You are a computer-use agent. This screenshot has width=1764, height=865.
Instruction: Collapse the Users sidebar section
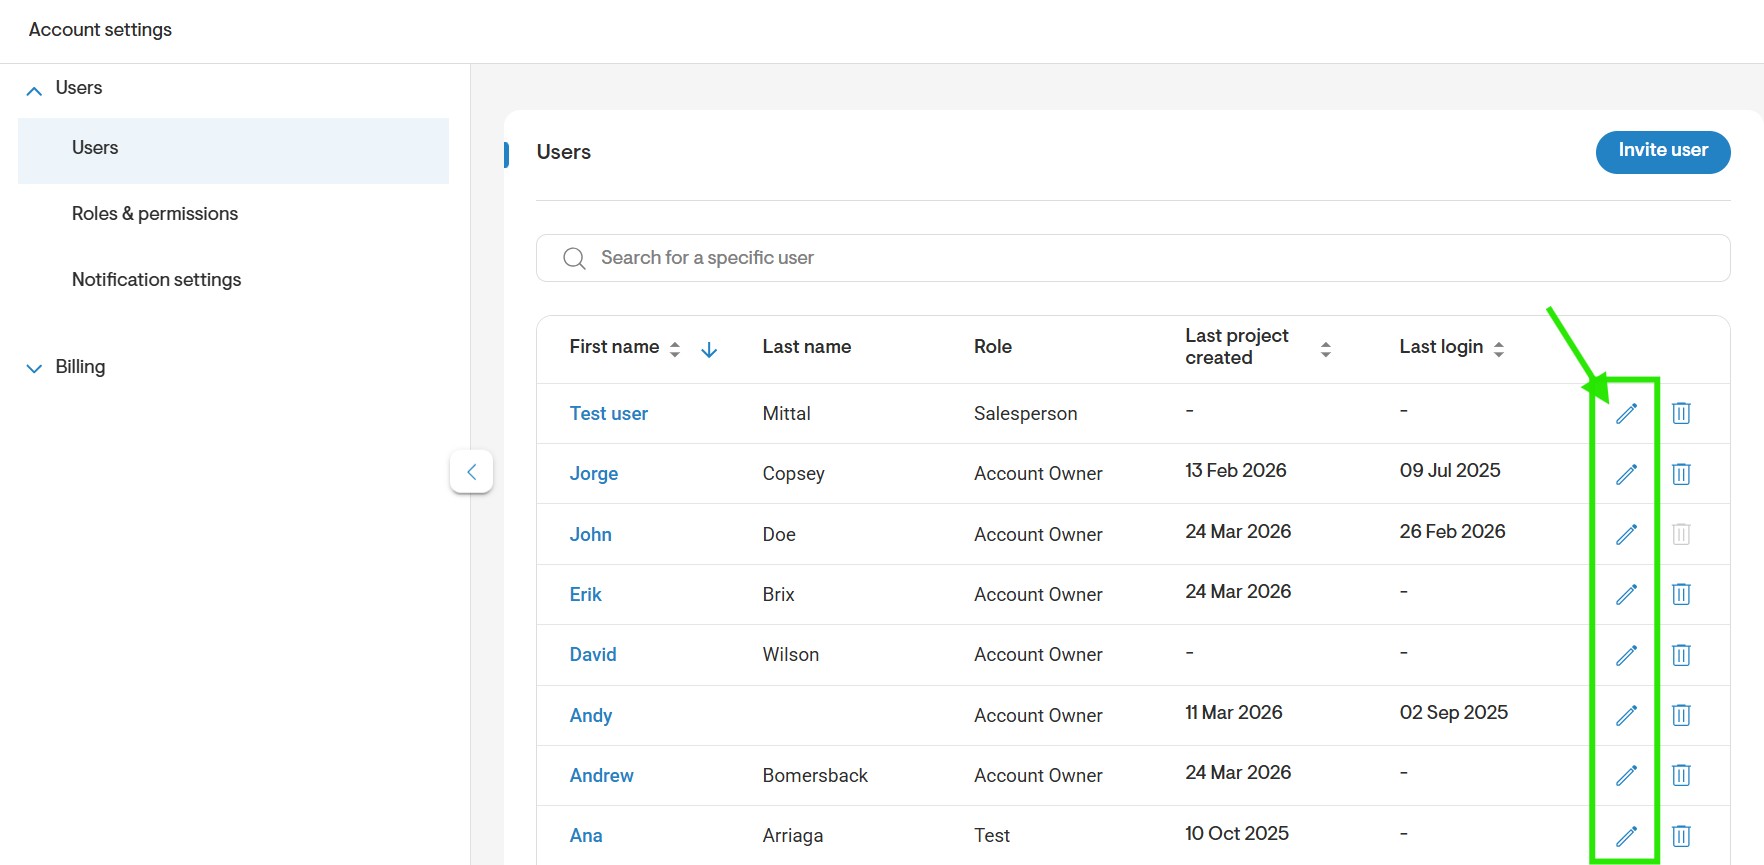[34, 90]
